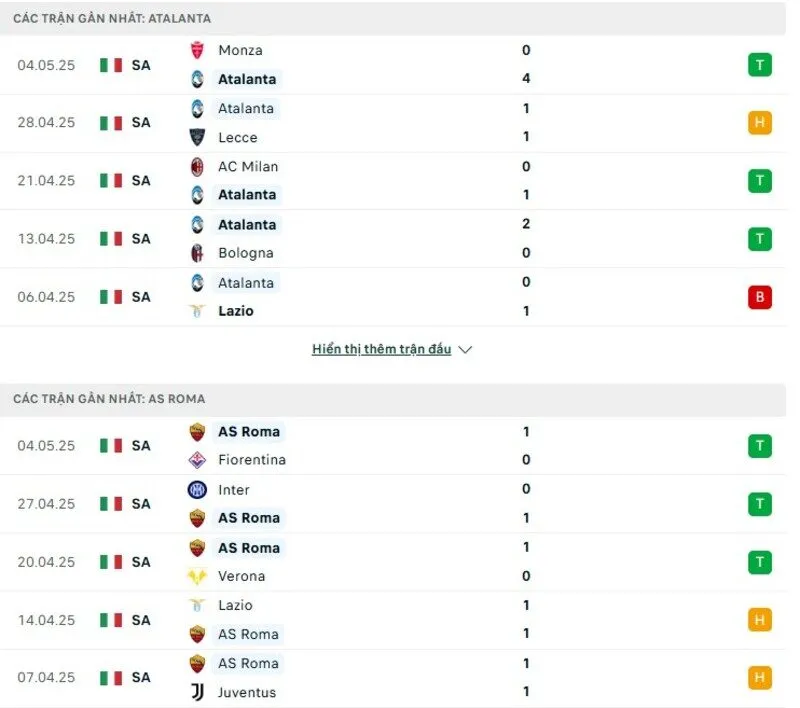Toggle the green T result badge for Monza match
The image size is (800, 708).
pos(759,64)
